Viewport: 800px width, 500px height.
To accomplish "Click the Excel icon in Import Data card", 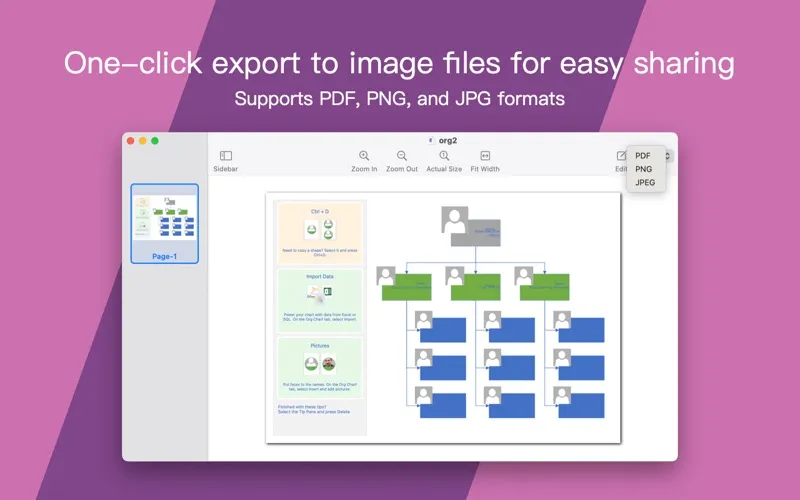I will [x=328, y=292].
